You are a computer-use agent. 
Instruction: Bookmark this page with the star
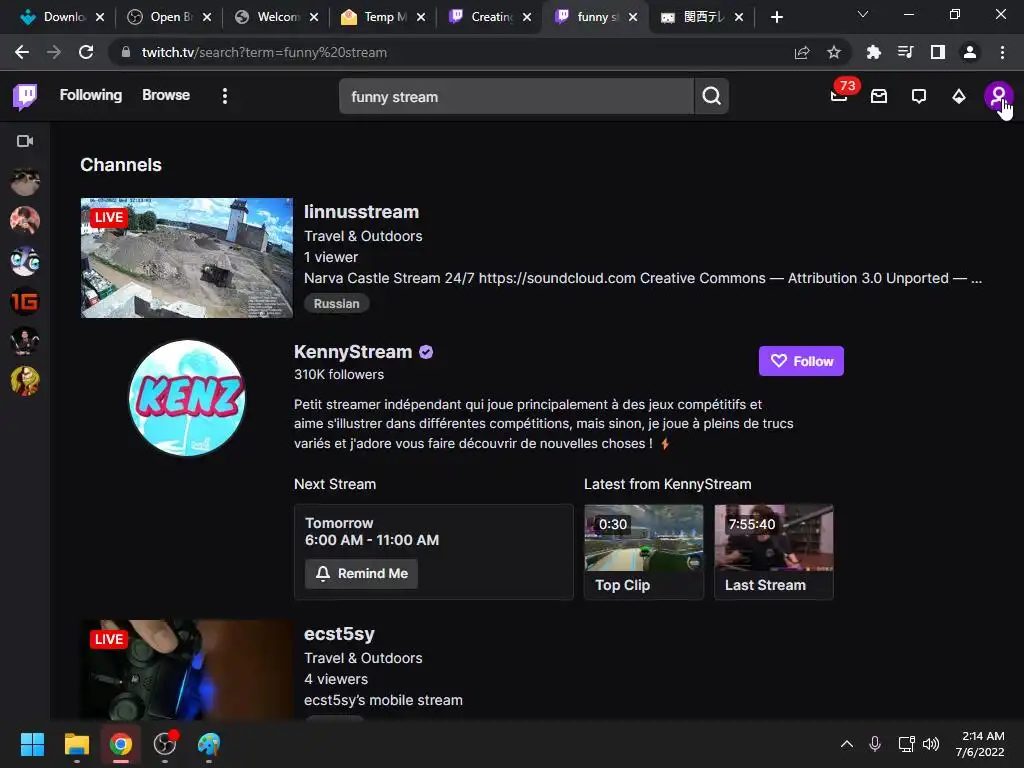click(x=834, y=52)
